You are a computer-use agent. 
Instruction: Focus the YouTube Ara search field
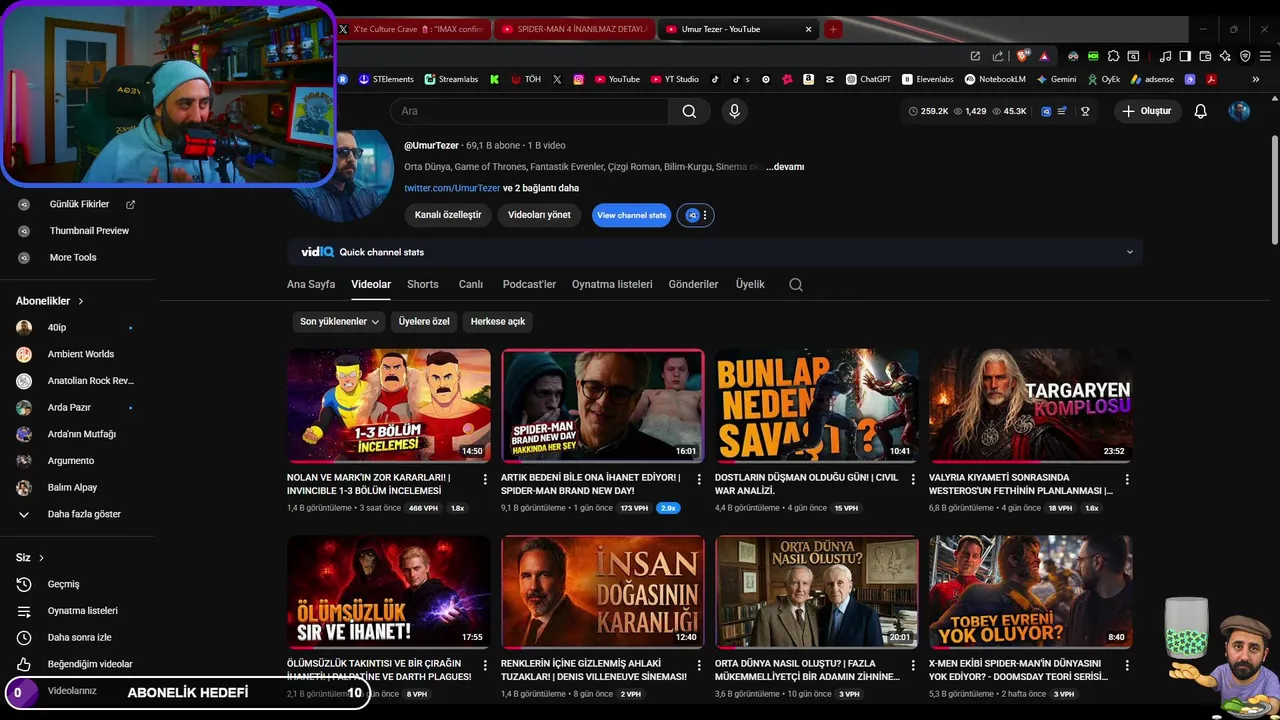[530, 111]
